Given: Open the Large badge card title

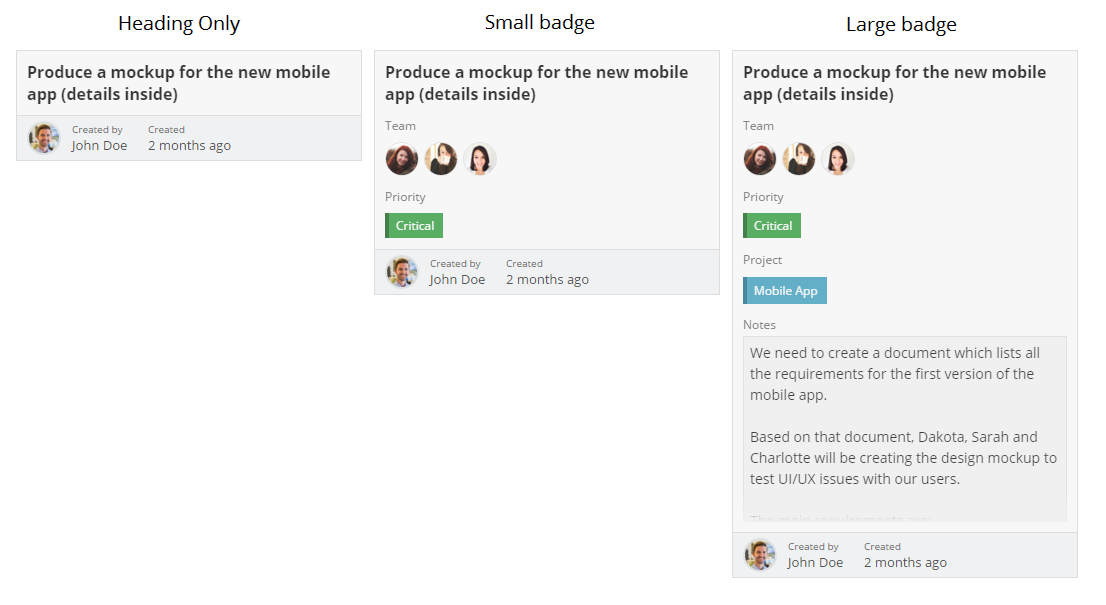Looking at the screenshot, I should click(894, 83).
